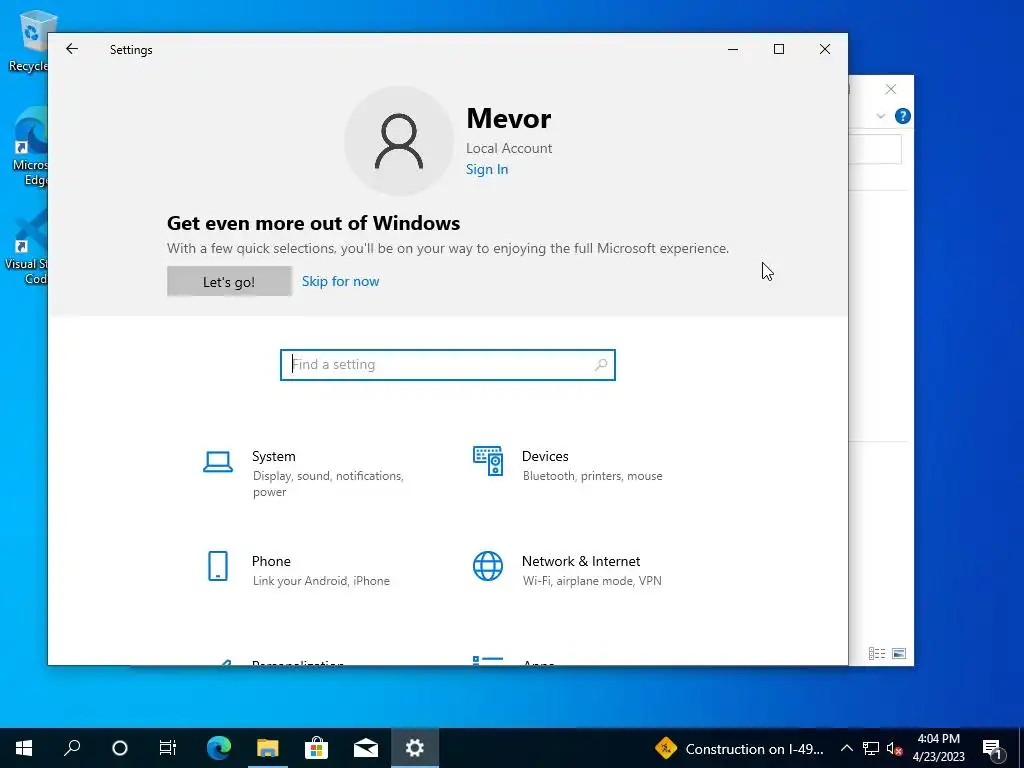Switch background window to large icons view
The width and height of the screenshot is (1024, 768).
tap(899, 653)
